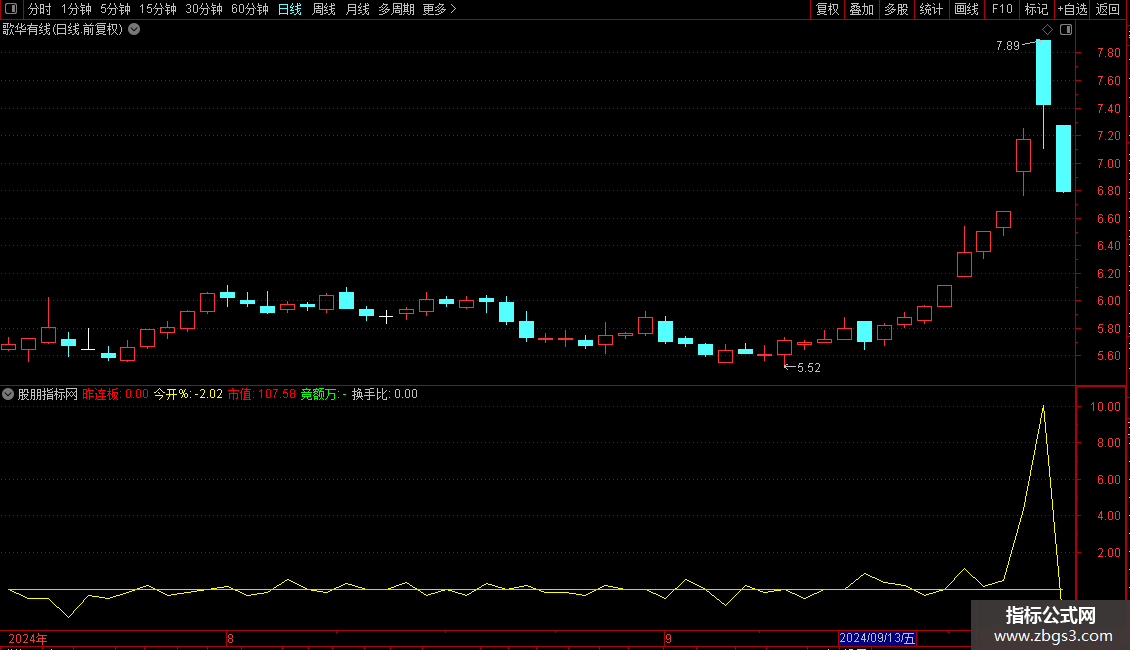
Task: Click the 叠加 overlay button
Action: coord(861,9)
